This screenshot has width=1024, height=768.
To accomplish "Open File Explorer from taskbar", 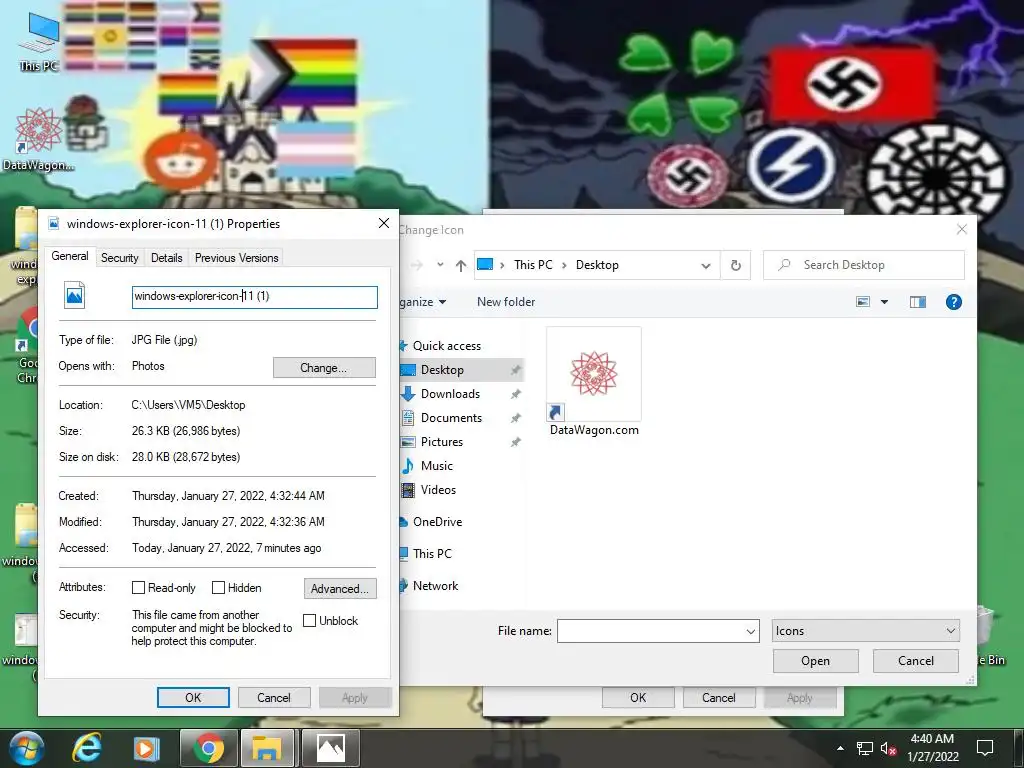I will click(266, 748).
